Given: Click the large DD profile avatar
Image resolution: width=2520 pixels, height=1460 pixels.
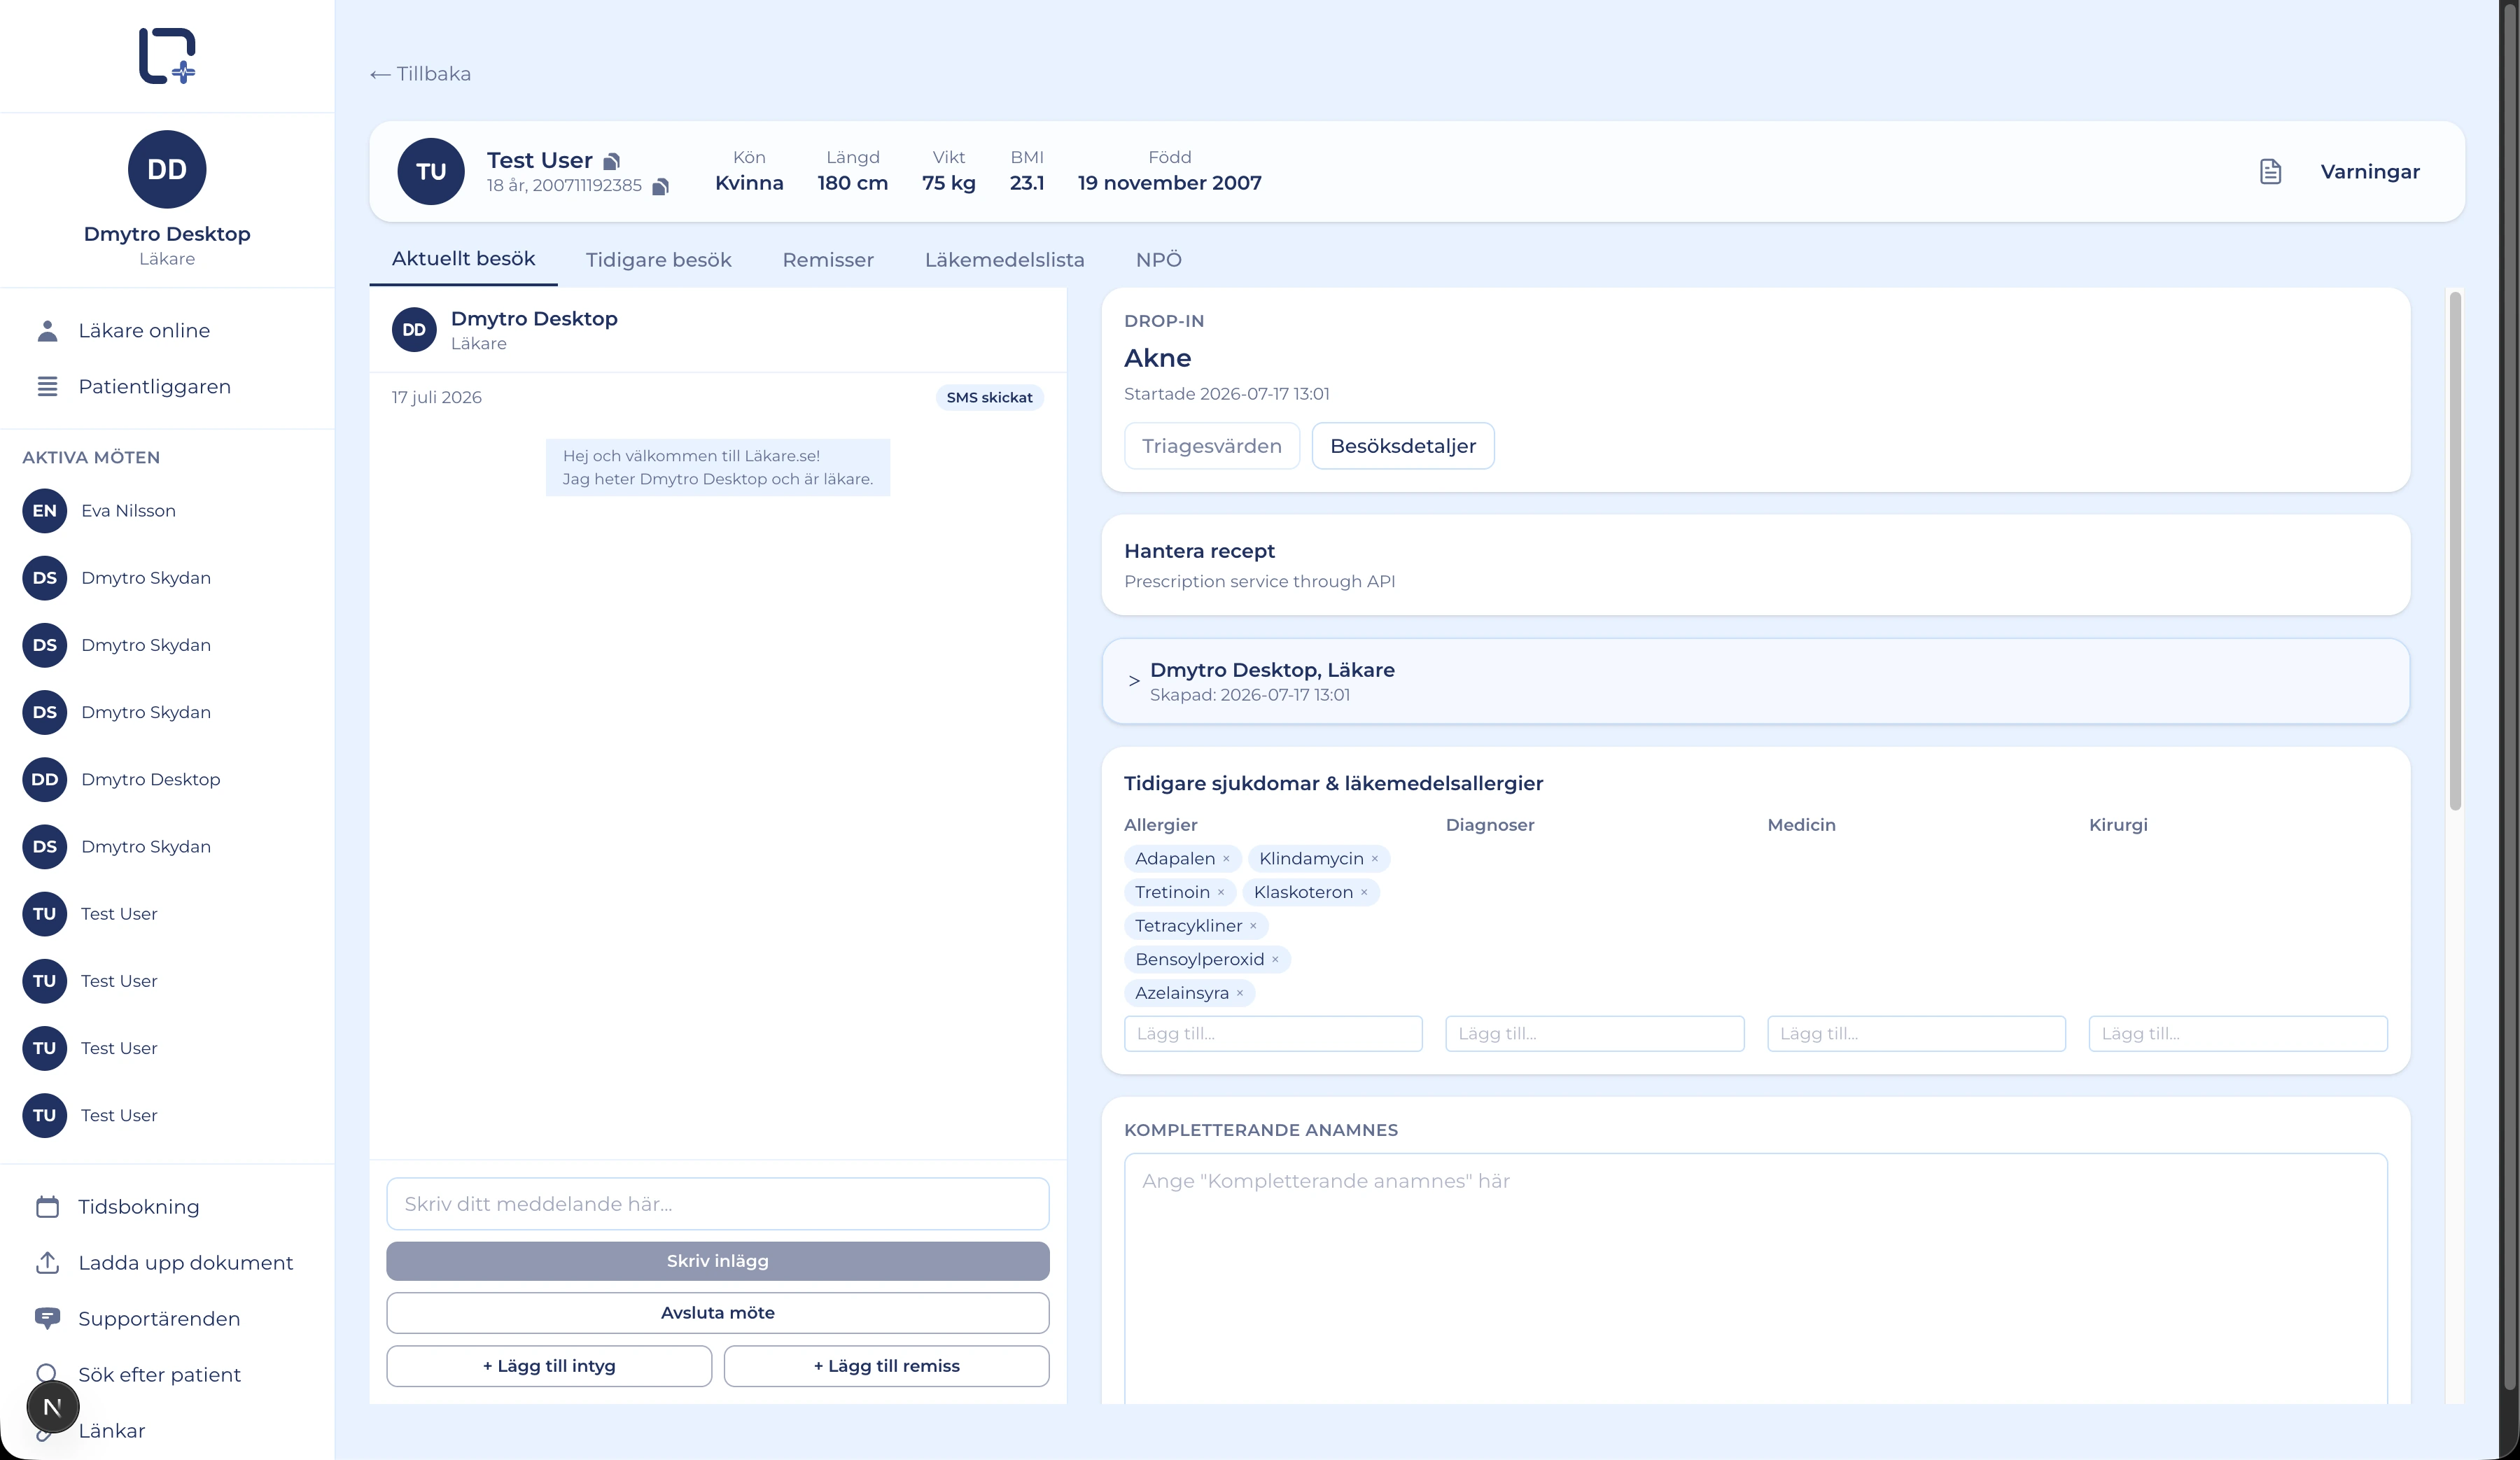Looking at the screenshot, I should [167, 169].
